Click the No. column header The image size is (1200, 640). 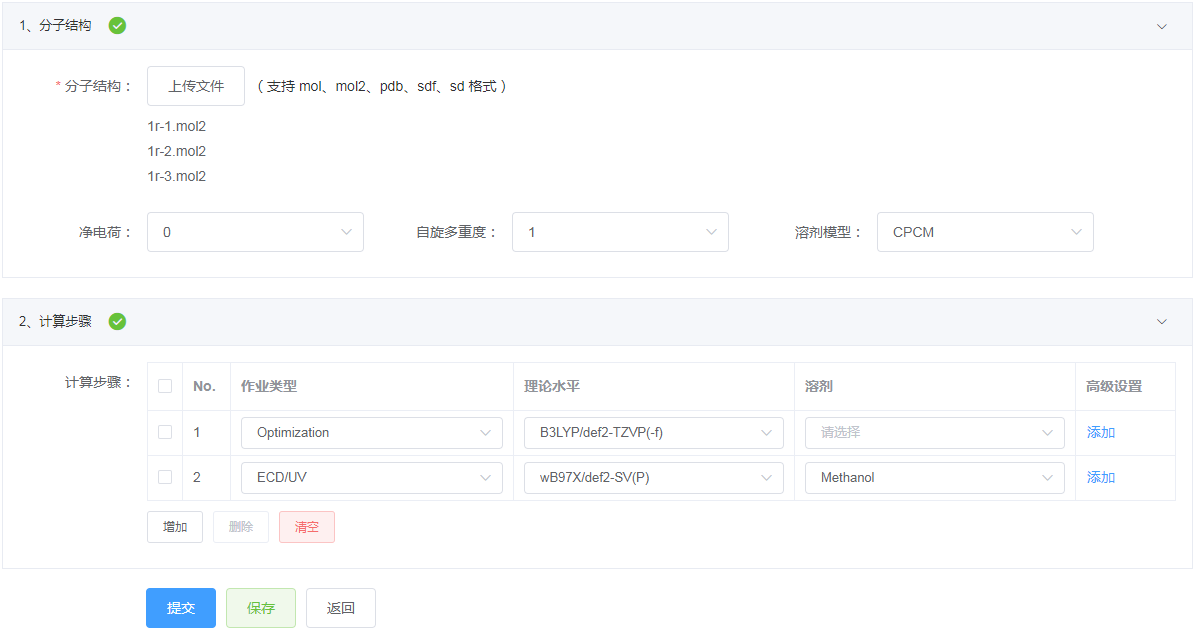point(204,386)
